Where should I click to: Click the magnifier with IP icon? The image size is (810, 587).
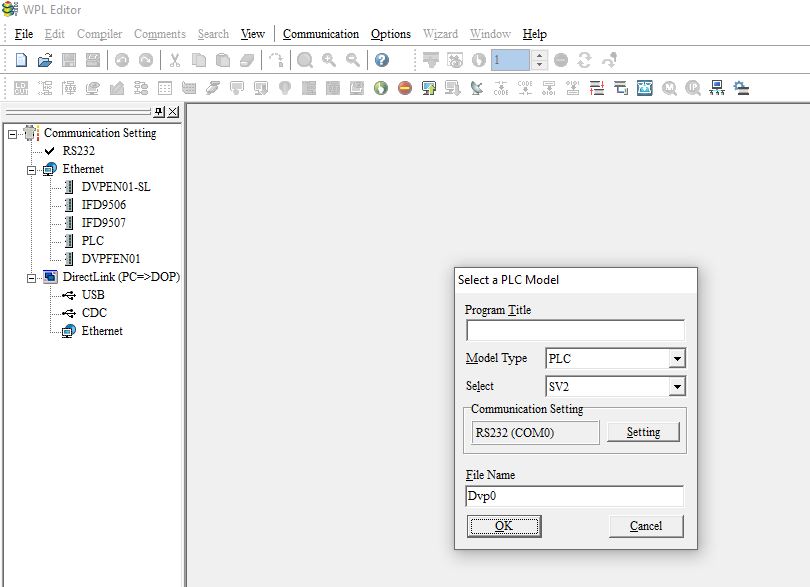click(x=693, y=88)
